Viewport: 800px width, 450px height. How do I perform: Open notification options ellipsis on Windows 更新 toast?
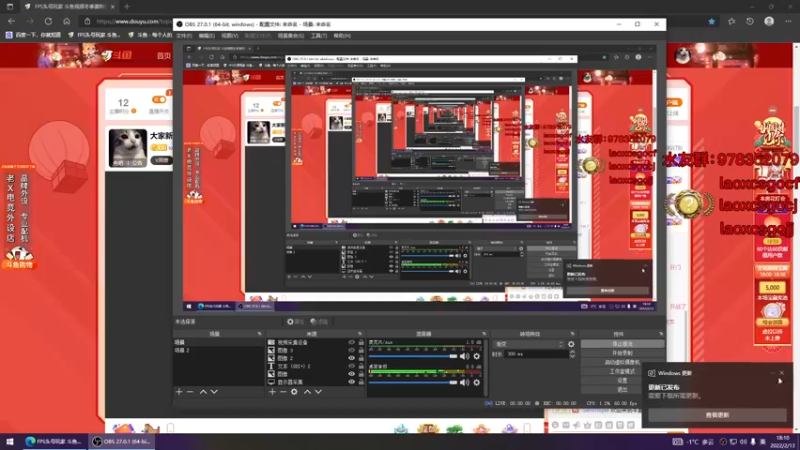pyautogui.click(x=772, y=373)
